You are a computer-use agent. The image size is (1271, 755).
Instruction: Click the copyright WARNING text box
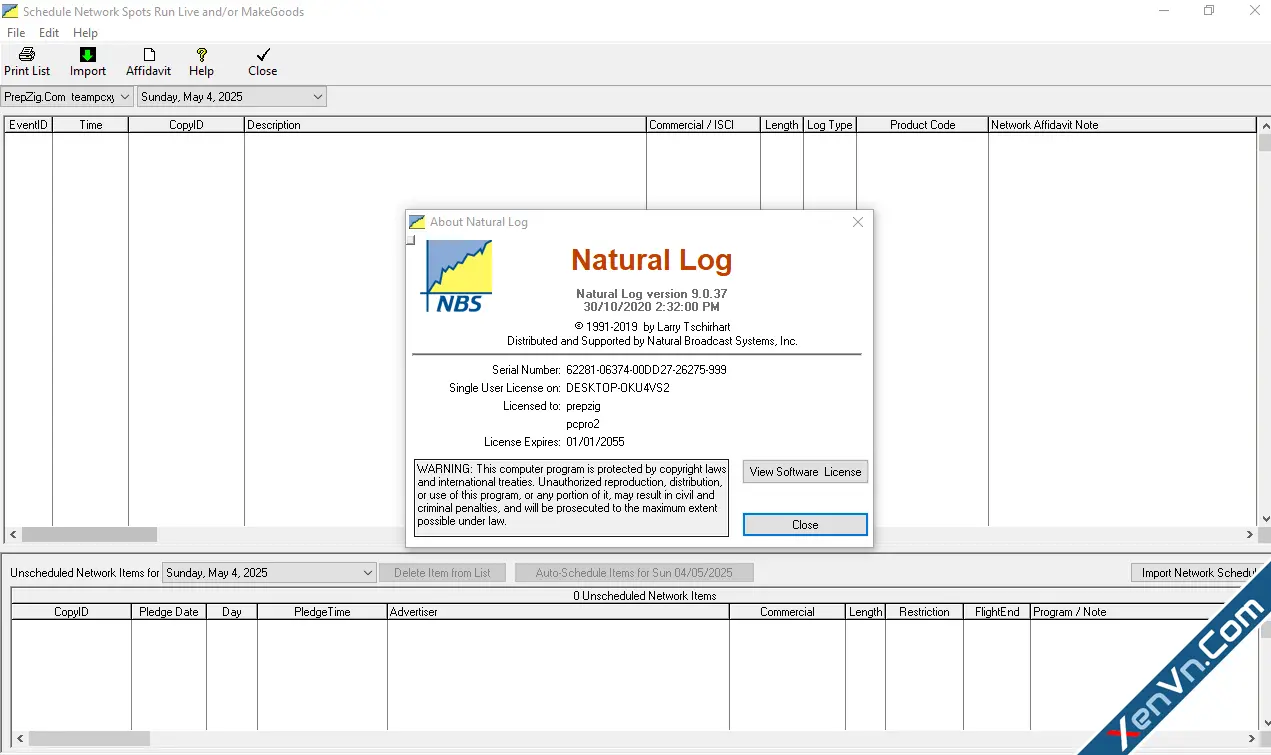click(x=572, y=498)
